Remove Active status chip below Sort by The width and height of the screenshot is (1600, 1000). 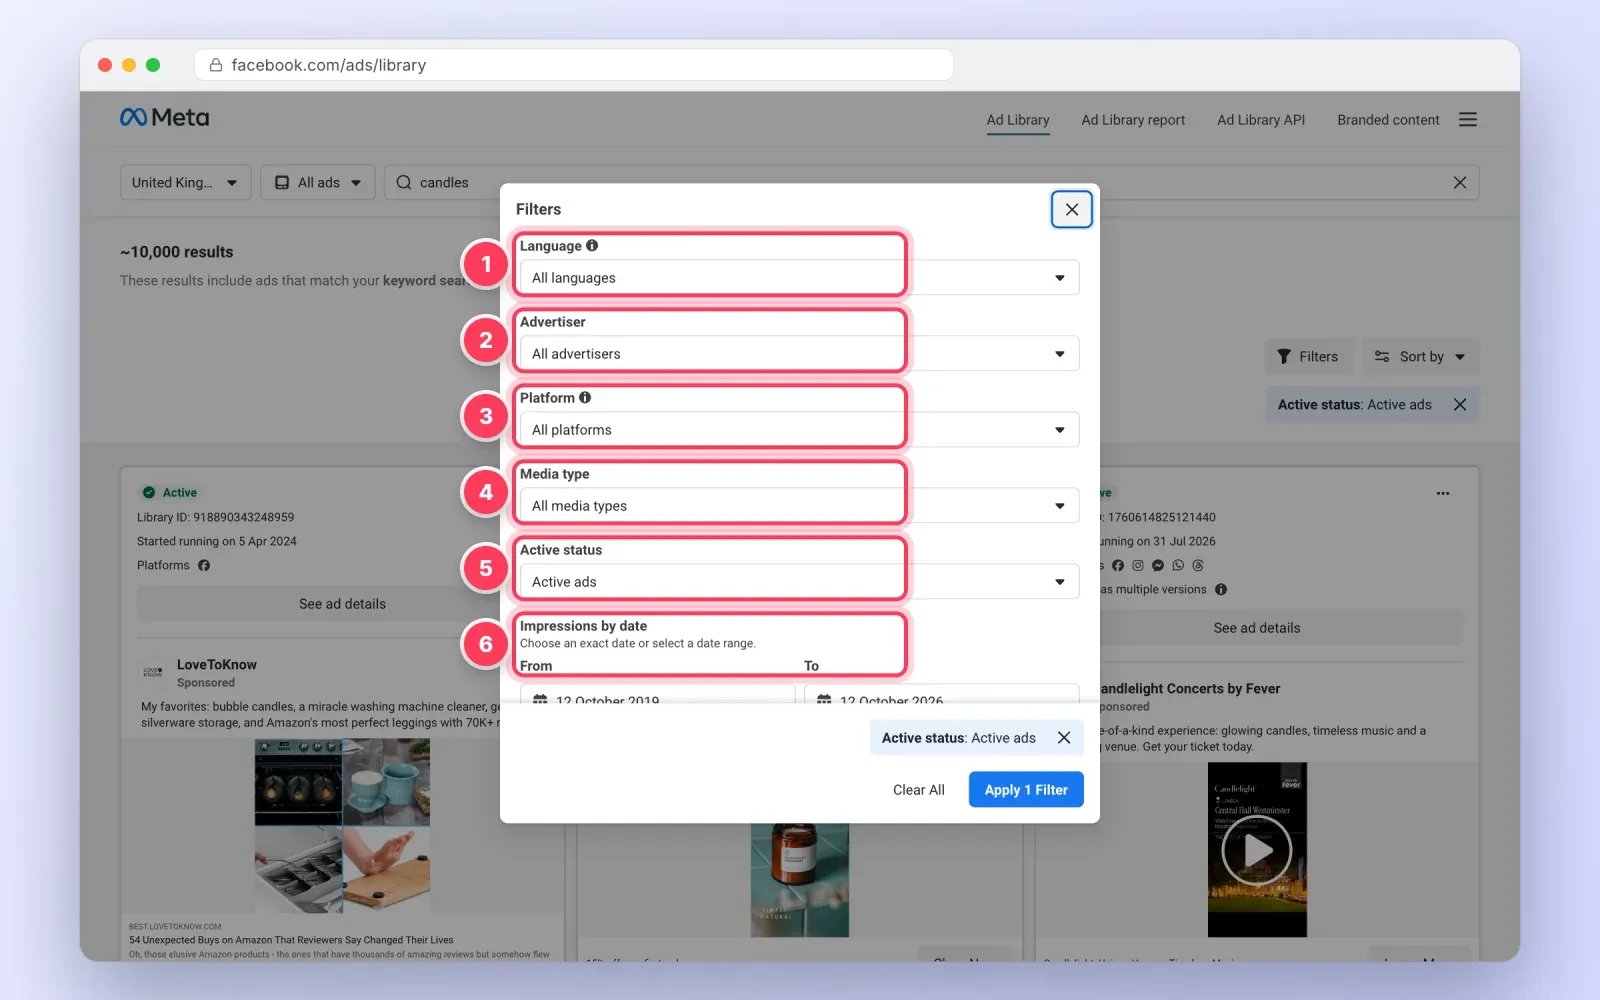point(1460,405)
